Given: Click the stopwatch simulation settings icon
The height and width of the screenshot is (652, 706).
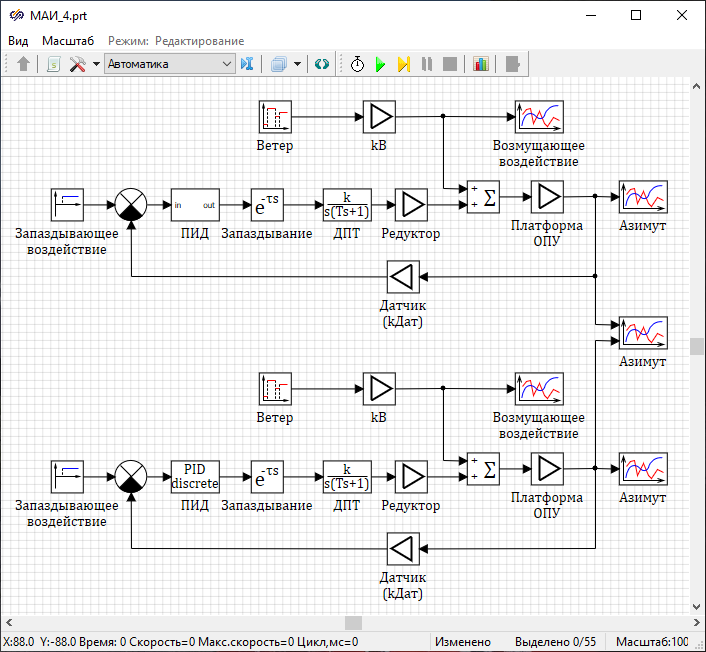Looking at the screenshot, I should click(357, 64).
